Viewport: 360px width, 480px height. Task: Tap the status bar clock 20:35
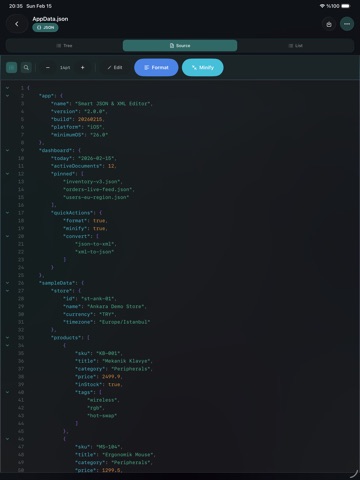16,6
